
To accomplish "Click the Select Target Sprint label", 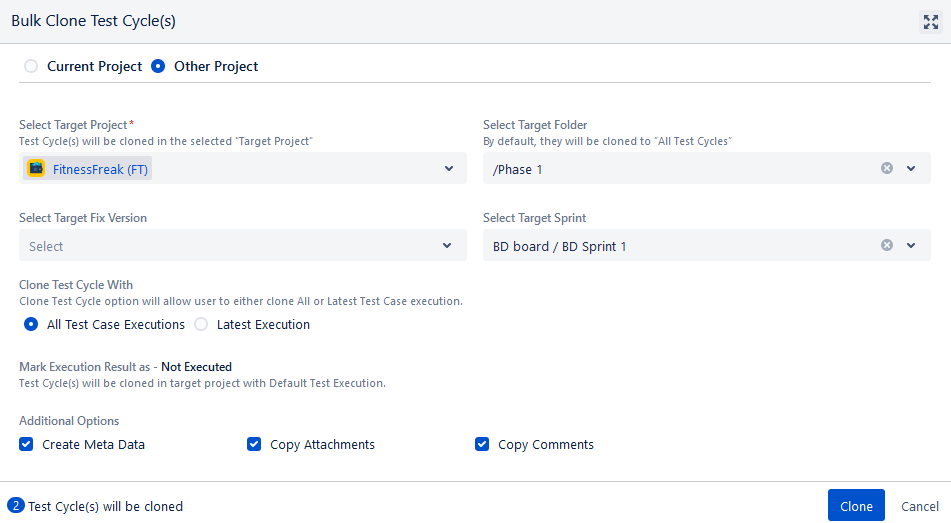I will point(534,218).
